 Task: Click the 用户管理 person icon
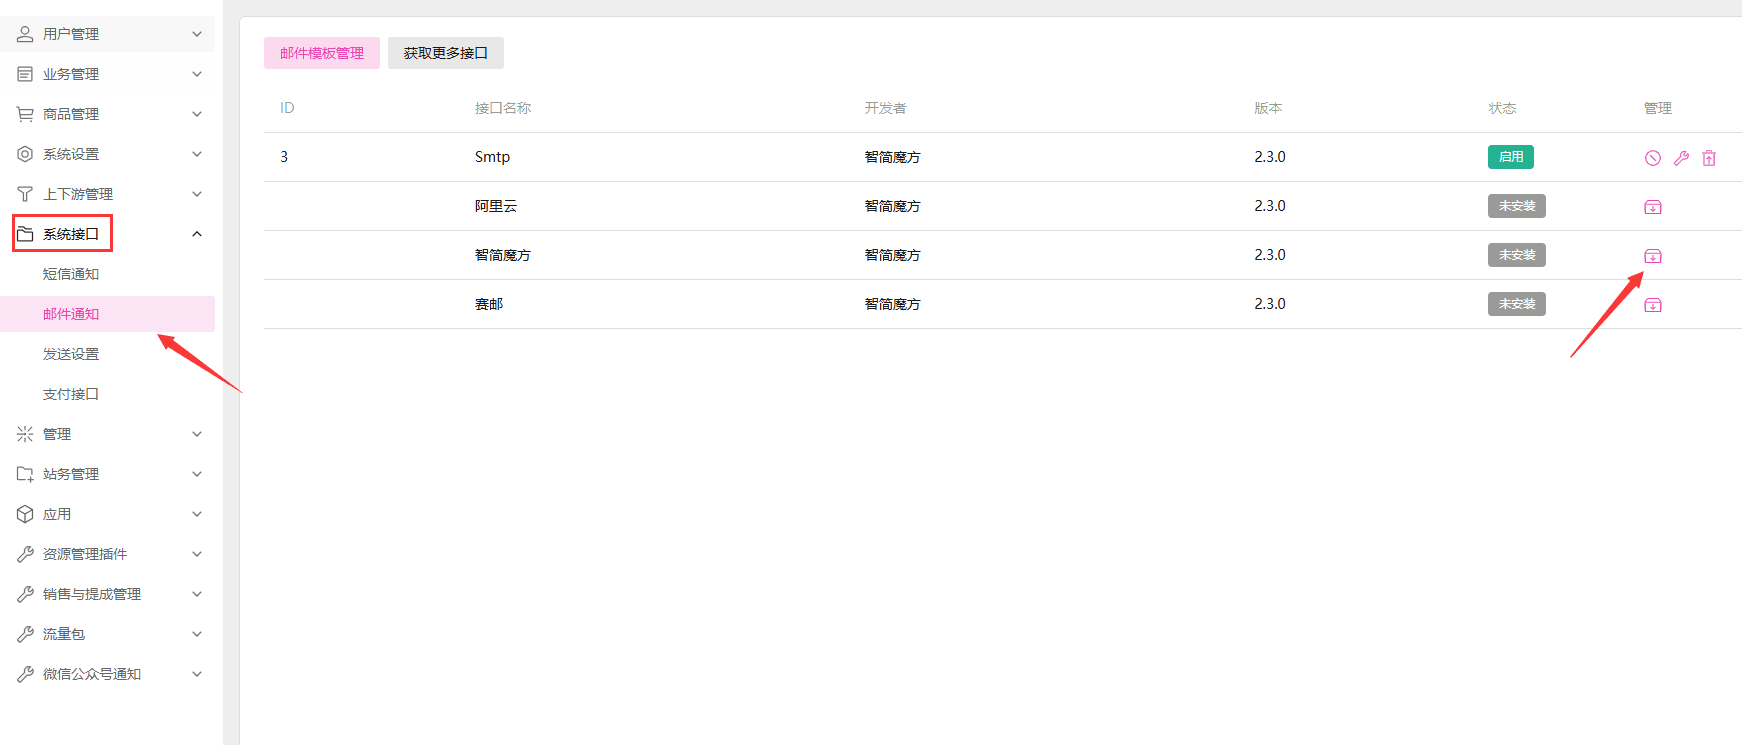pyautogui.click(x=25, y=34)
